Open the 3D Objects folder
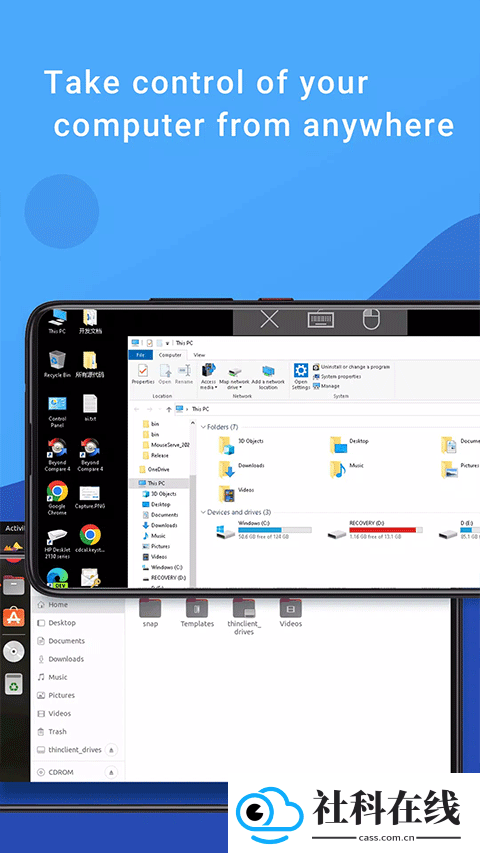Image resolution: width=480 pixels, height=853 pixels. coord(241,444)
